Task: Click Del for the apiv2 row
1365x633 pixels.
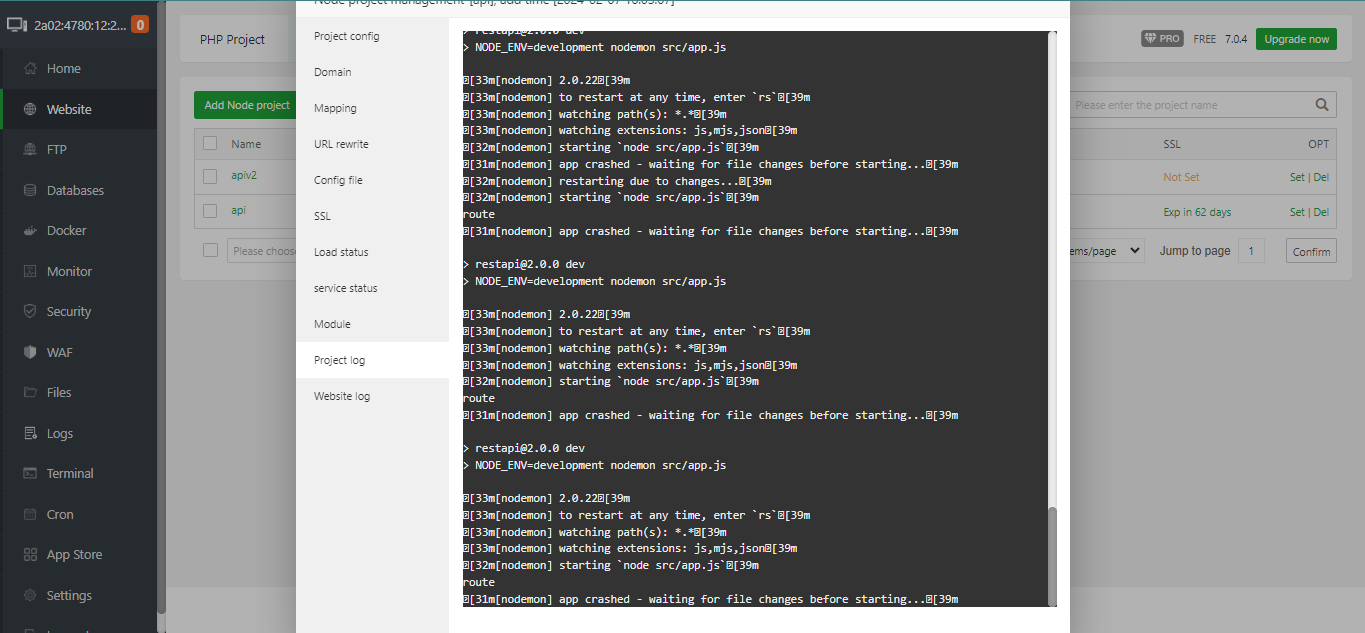Action: pos(1321,177)
